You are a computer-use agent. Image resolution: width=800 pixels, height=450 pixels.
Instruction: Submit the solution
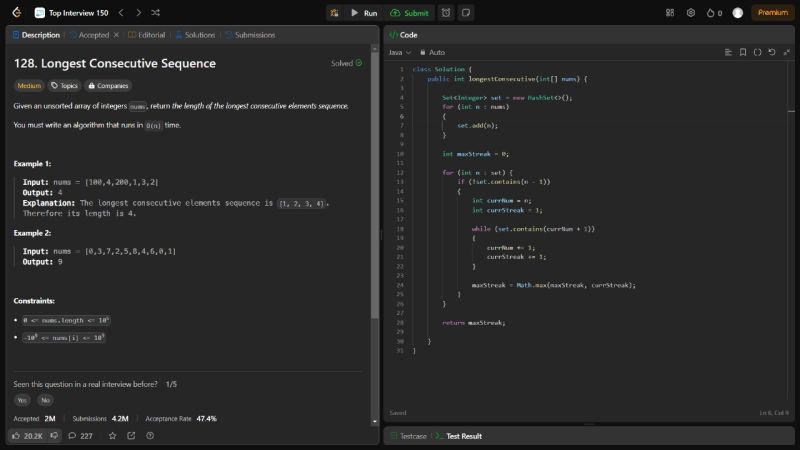[x=409, y=13]
